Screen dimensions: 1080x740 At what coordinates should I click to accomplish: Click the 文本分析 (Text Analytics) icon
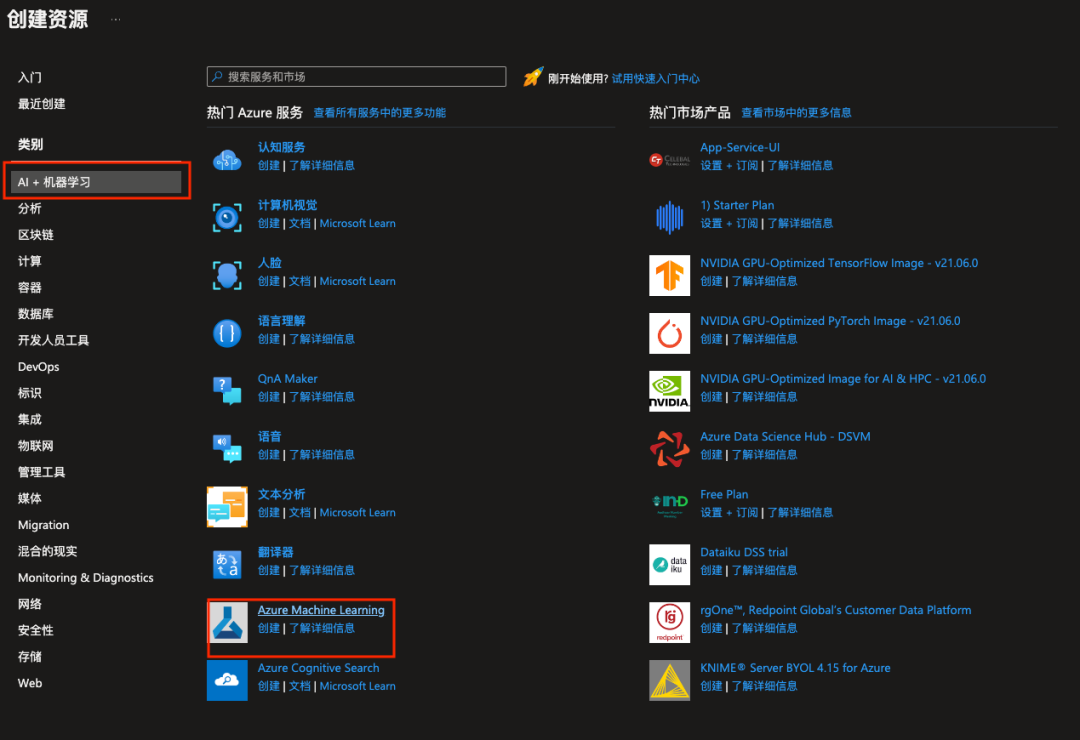click(x=227, y=506)
